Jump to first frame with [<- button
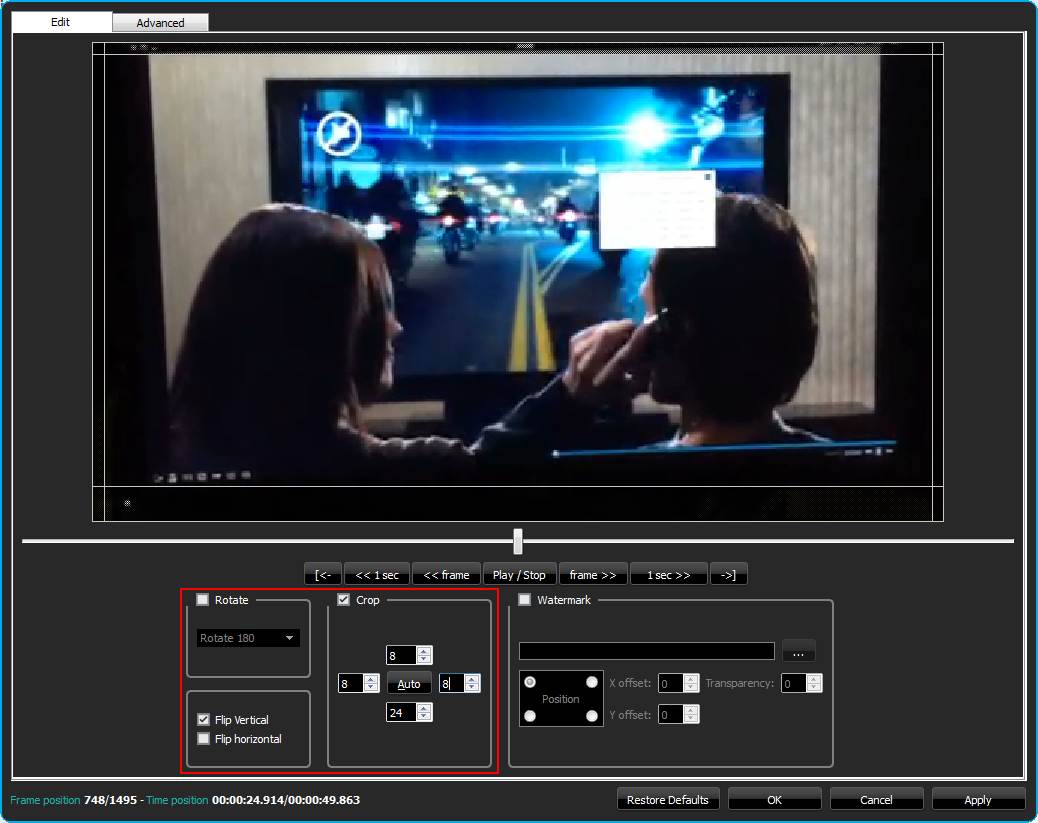 (x=323, y=575)
